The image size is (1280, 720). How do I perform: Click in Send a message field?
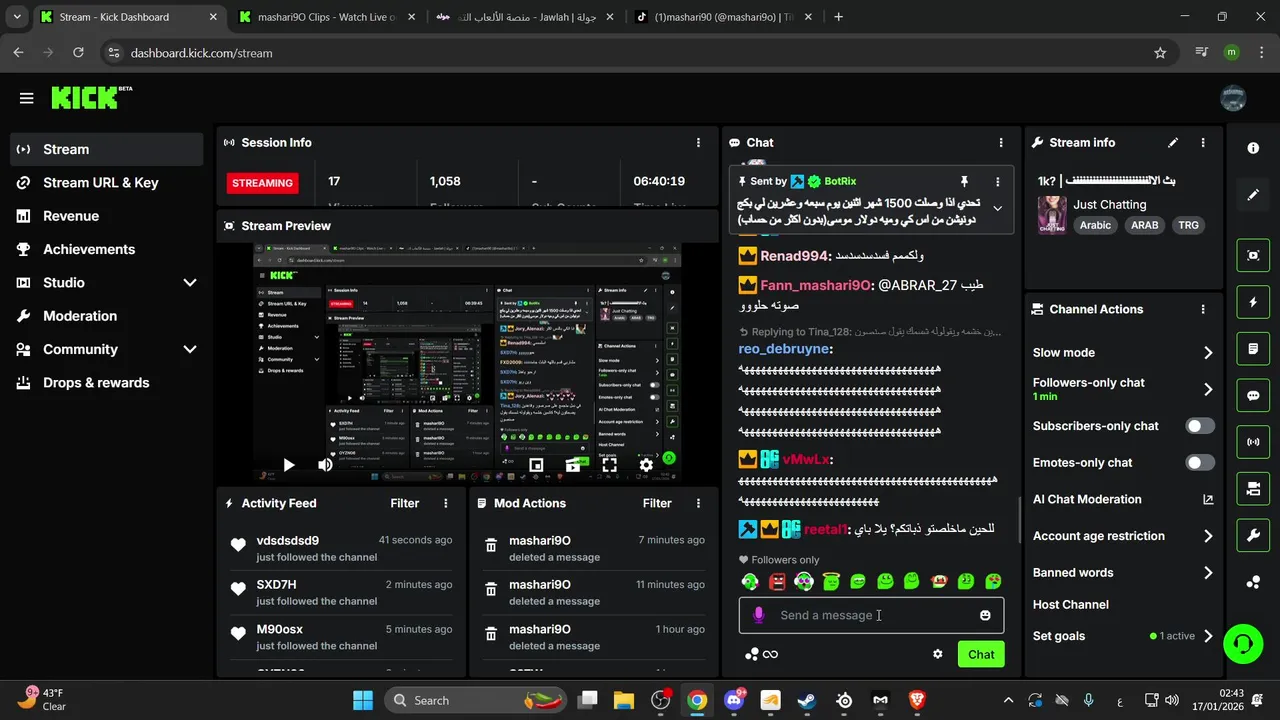click(x=872, y=615)
